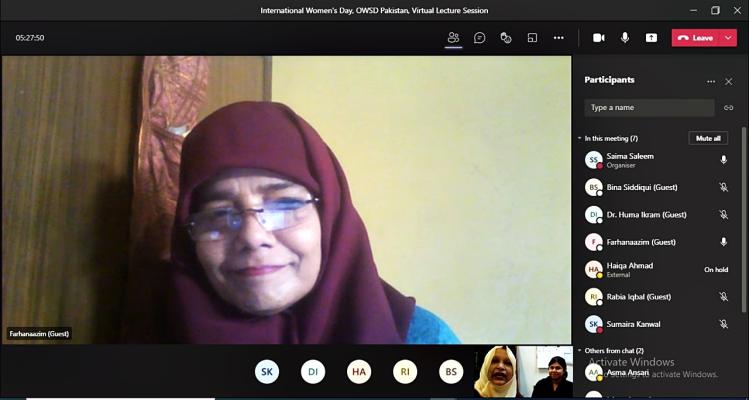Viewport: 749px width, 400px height.
Task: Click the Type a name search field
Action: [x=648, y=107]
